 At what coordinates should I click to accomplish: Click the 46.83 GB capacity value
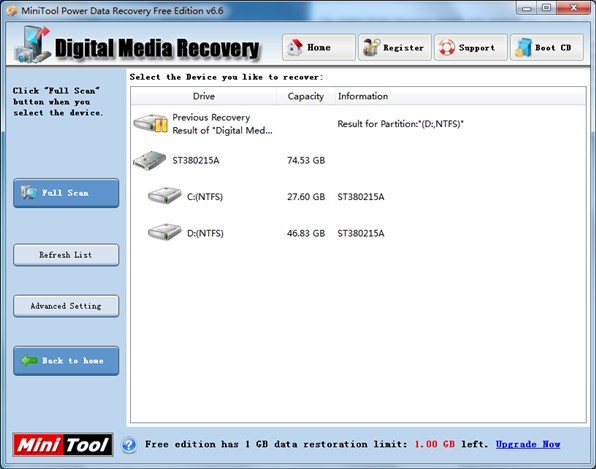(306, 233)
